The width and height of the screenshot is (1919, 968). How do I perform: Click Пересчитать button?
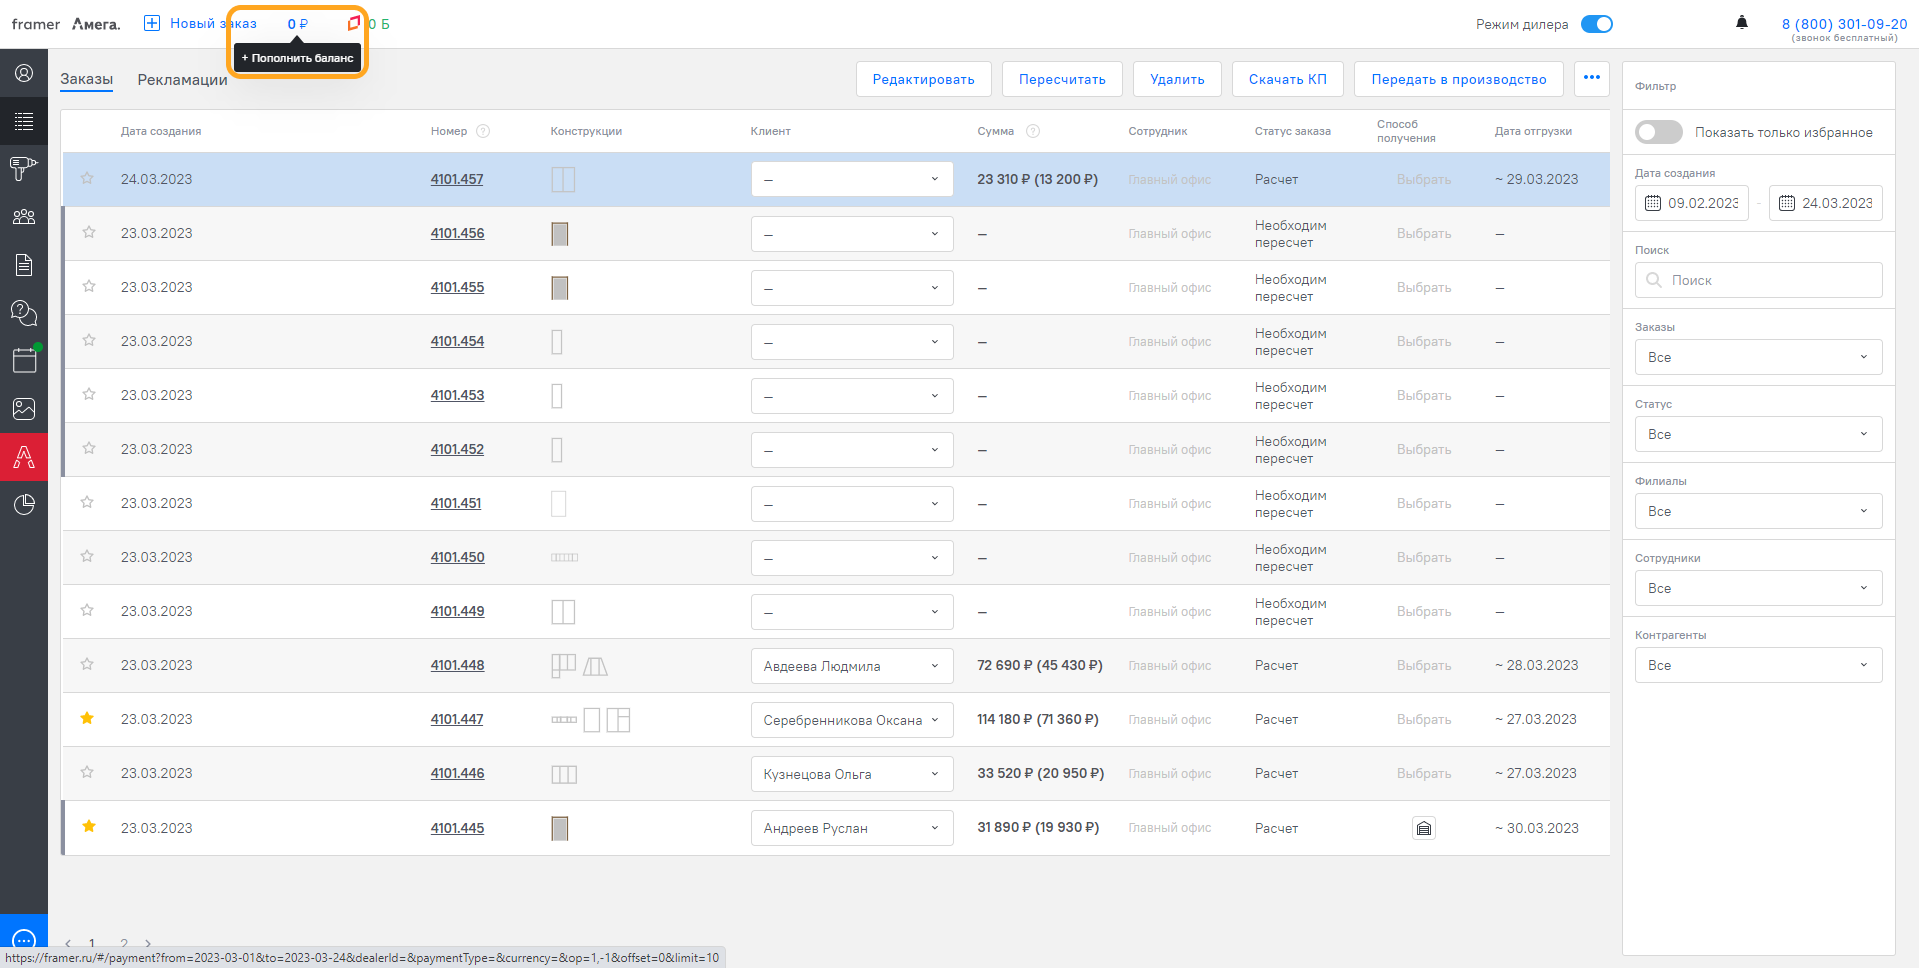tap(1062, 79)
